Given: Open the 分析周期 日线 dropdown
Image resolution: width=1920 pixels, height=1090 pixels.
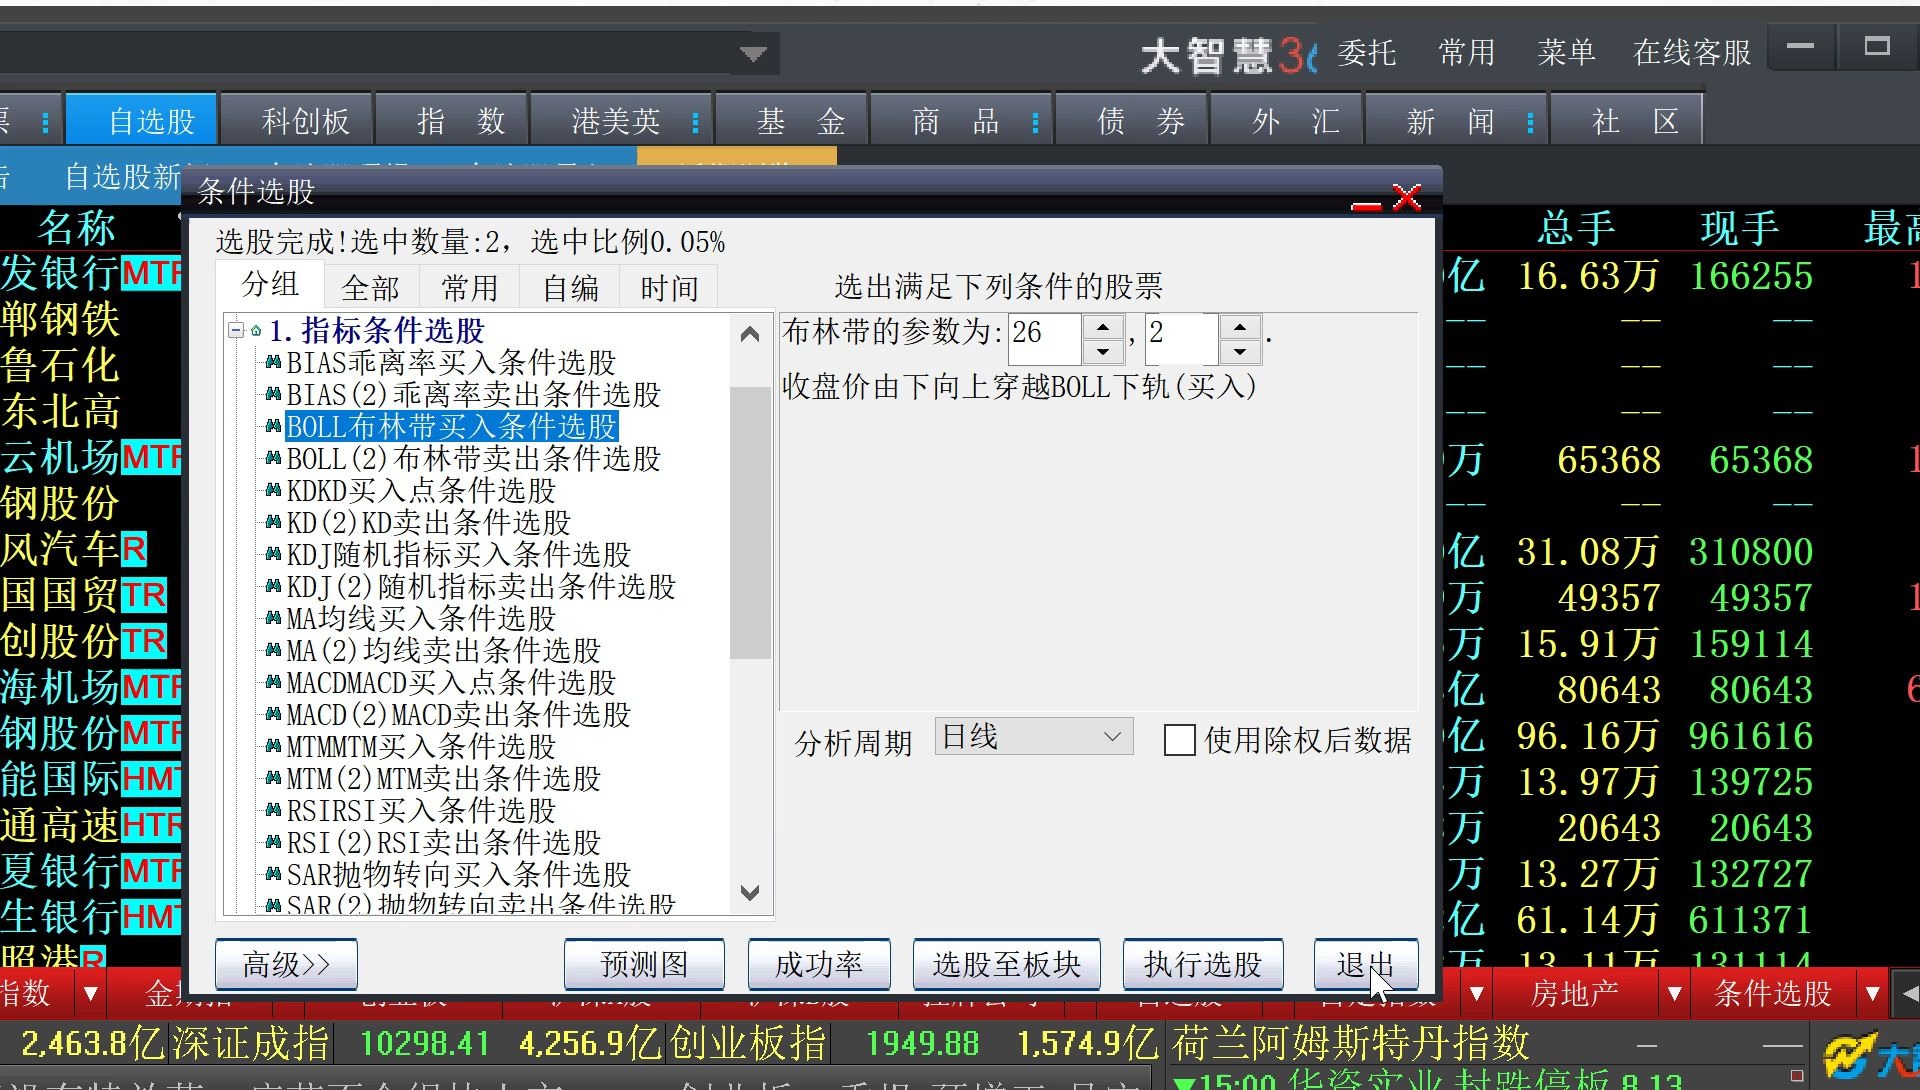Looking at the screenshot, I should 1112,737.
